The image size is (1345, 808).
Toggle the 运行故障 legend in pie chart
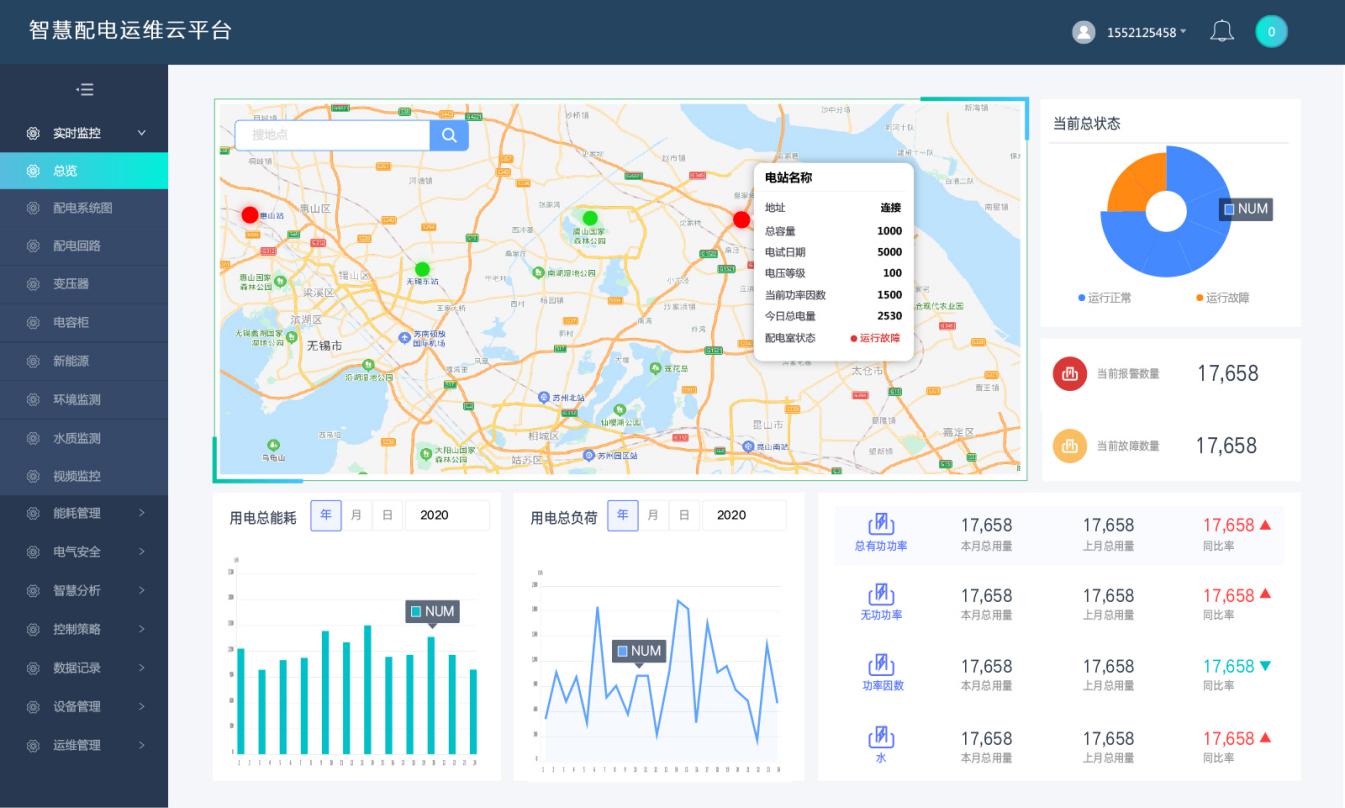[x=1221, y=298]
